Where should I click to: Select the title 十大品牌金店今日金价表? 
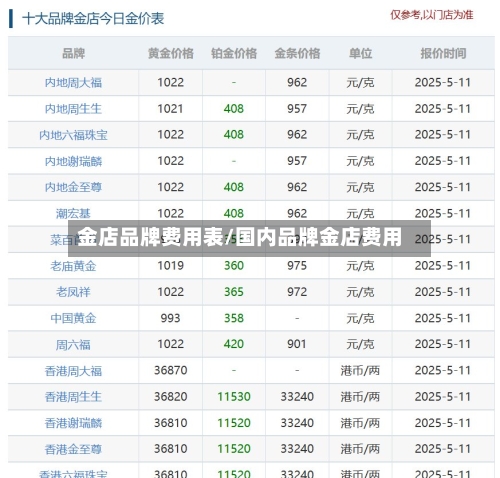click(x=93, y=19)
